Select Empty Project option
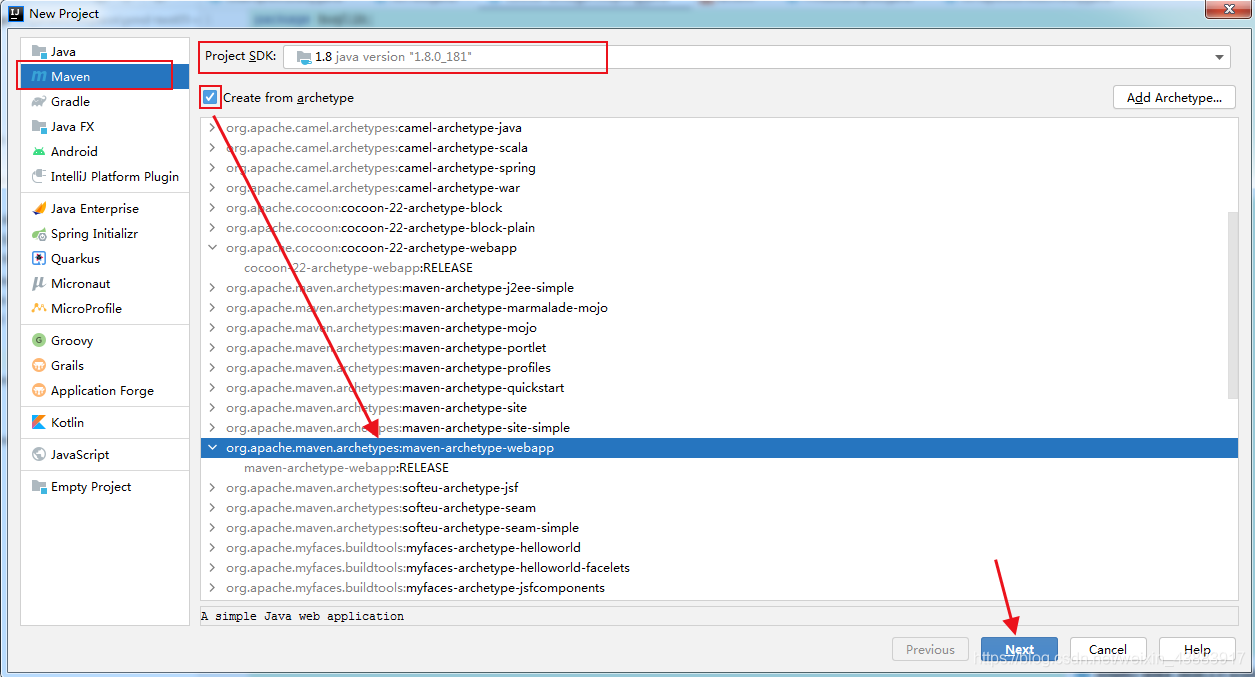 [105, 486]
